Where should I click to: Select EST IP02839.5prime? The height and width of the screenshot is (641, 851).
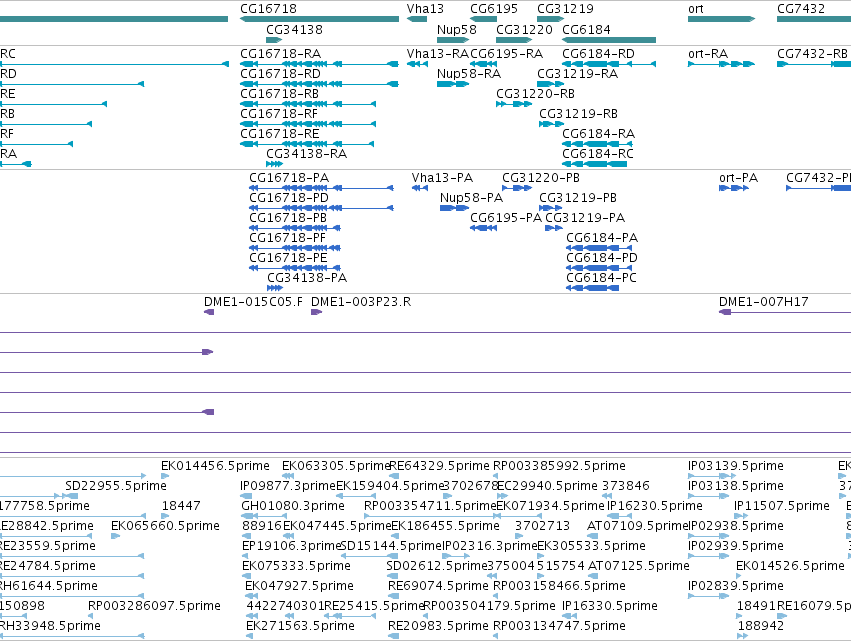click(x=735, y=586)
